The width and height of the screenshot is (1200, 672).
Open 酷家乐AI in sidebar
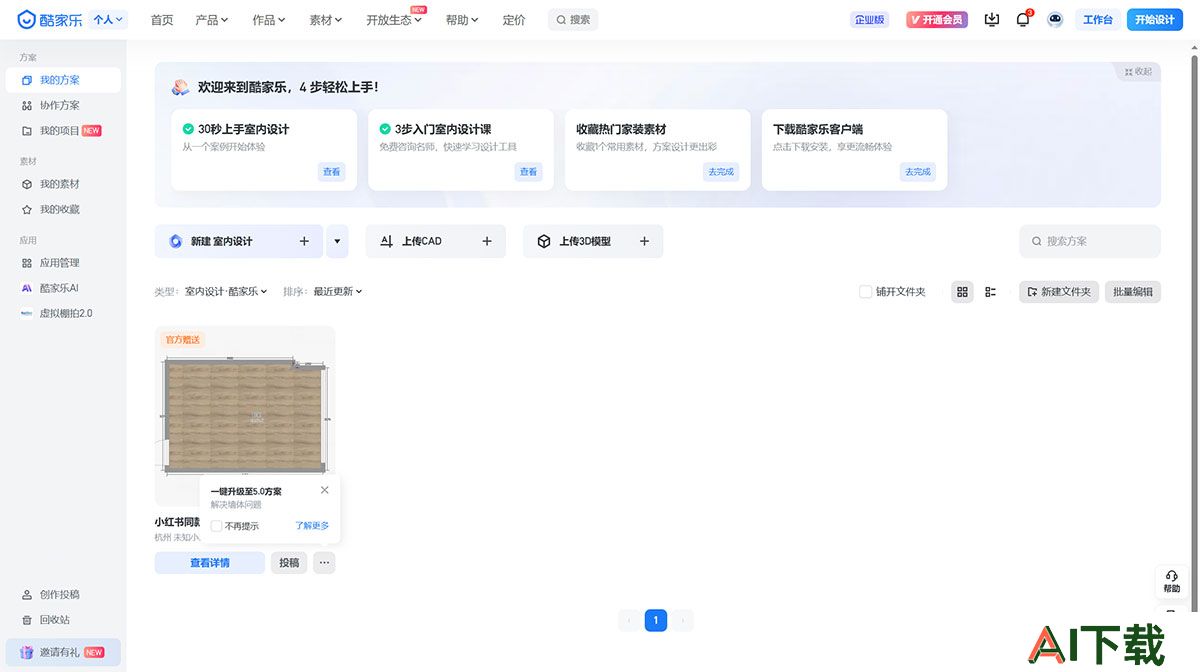pyautogui.click(x=63, y=288)
